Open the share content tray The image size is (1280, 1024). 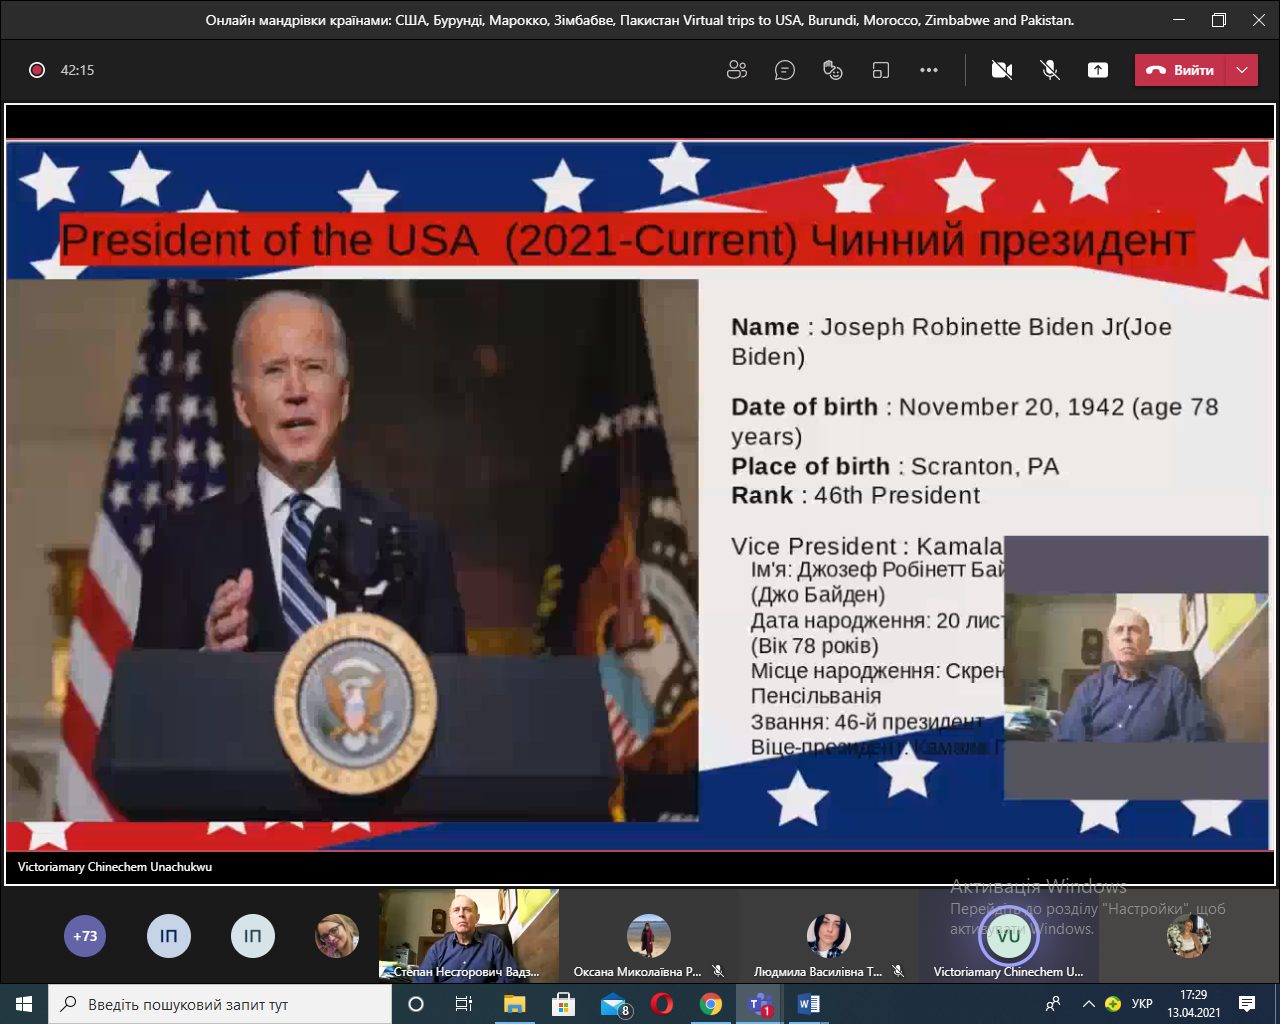pyautogui.click(x=1098, y=70)
